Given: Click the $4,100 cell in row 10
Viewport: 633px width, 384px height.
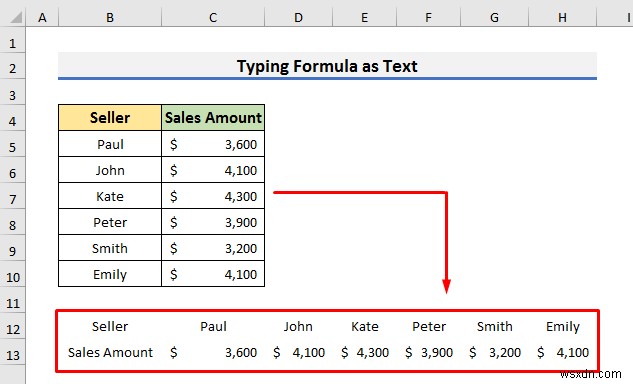Looking at the screenshot, I should pyautogui.click(x=213, y=274).
